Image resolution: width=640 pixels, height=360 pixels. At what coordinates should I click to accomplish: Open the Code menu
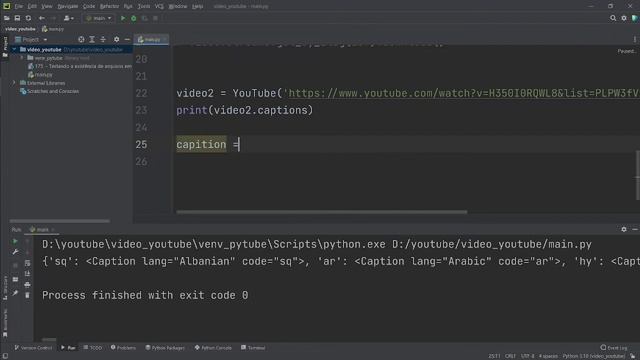89,6
